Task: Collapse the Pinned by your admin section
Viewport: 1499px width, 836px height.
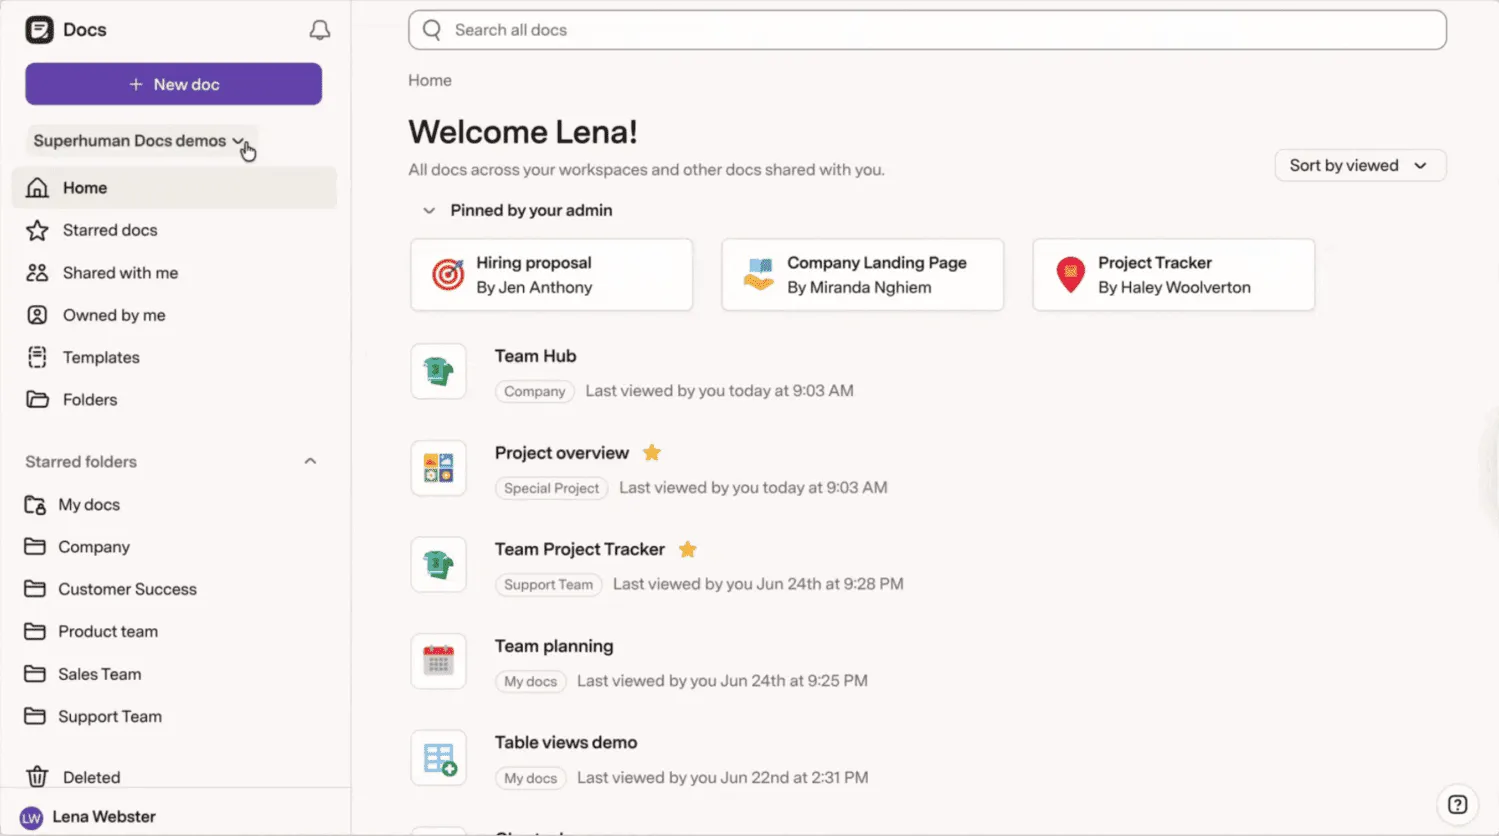Action: tap(429, 211)
